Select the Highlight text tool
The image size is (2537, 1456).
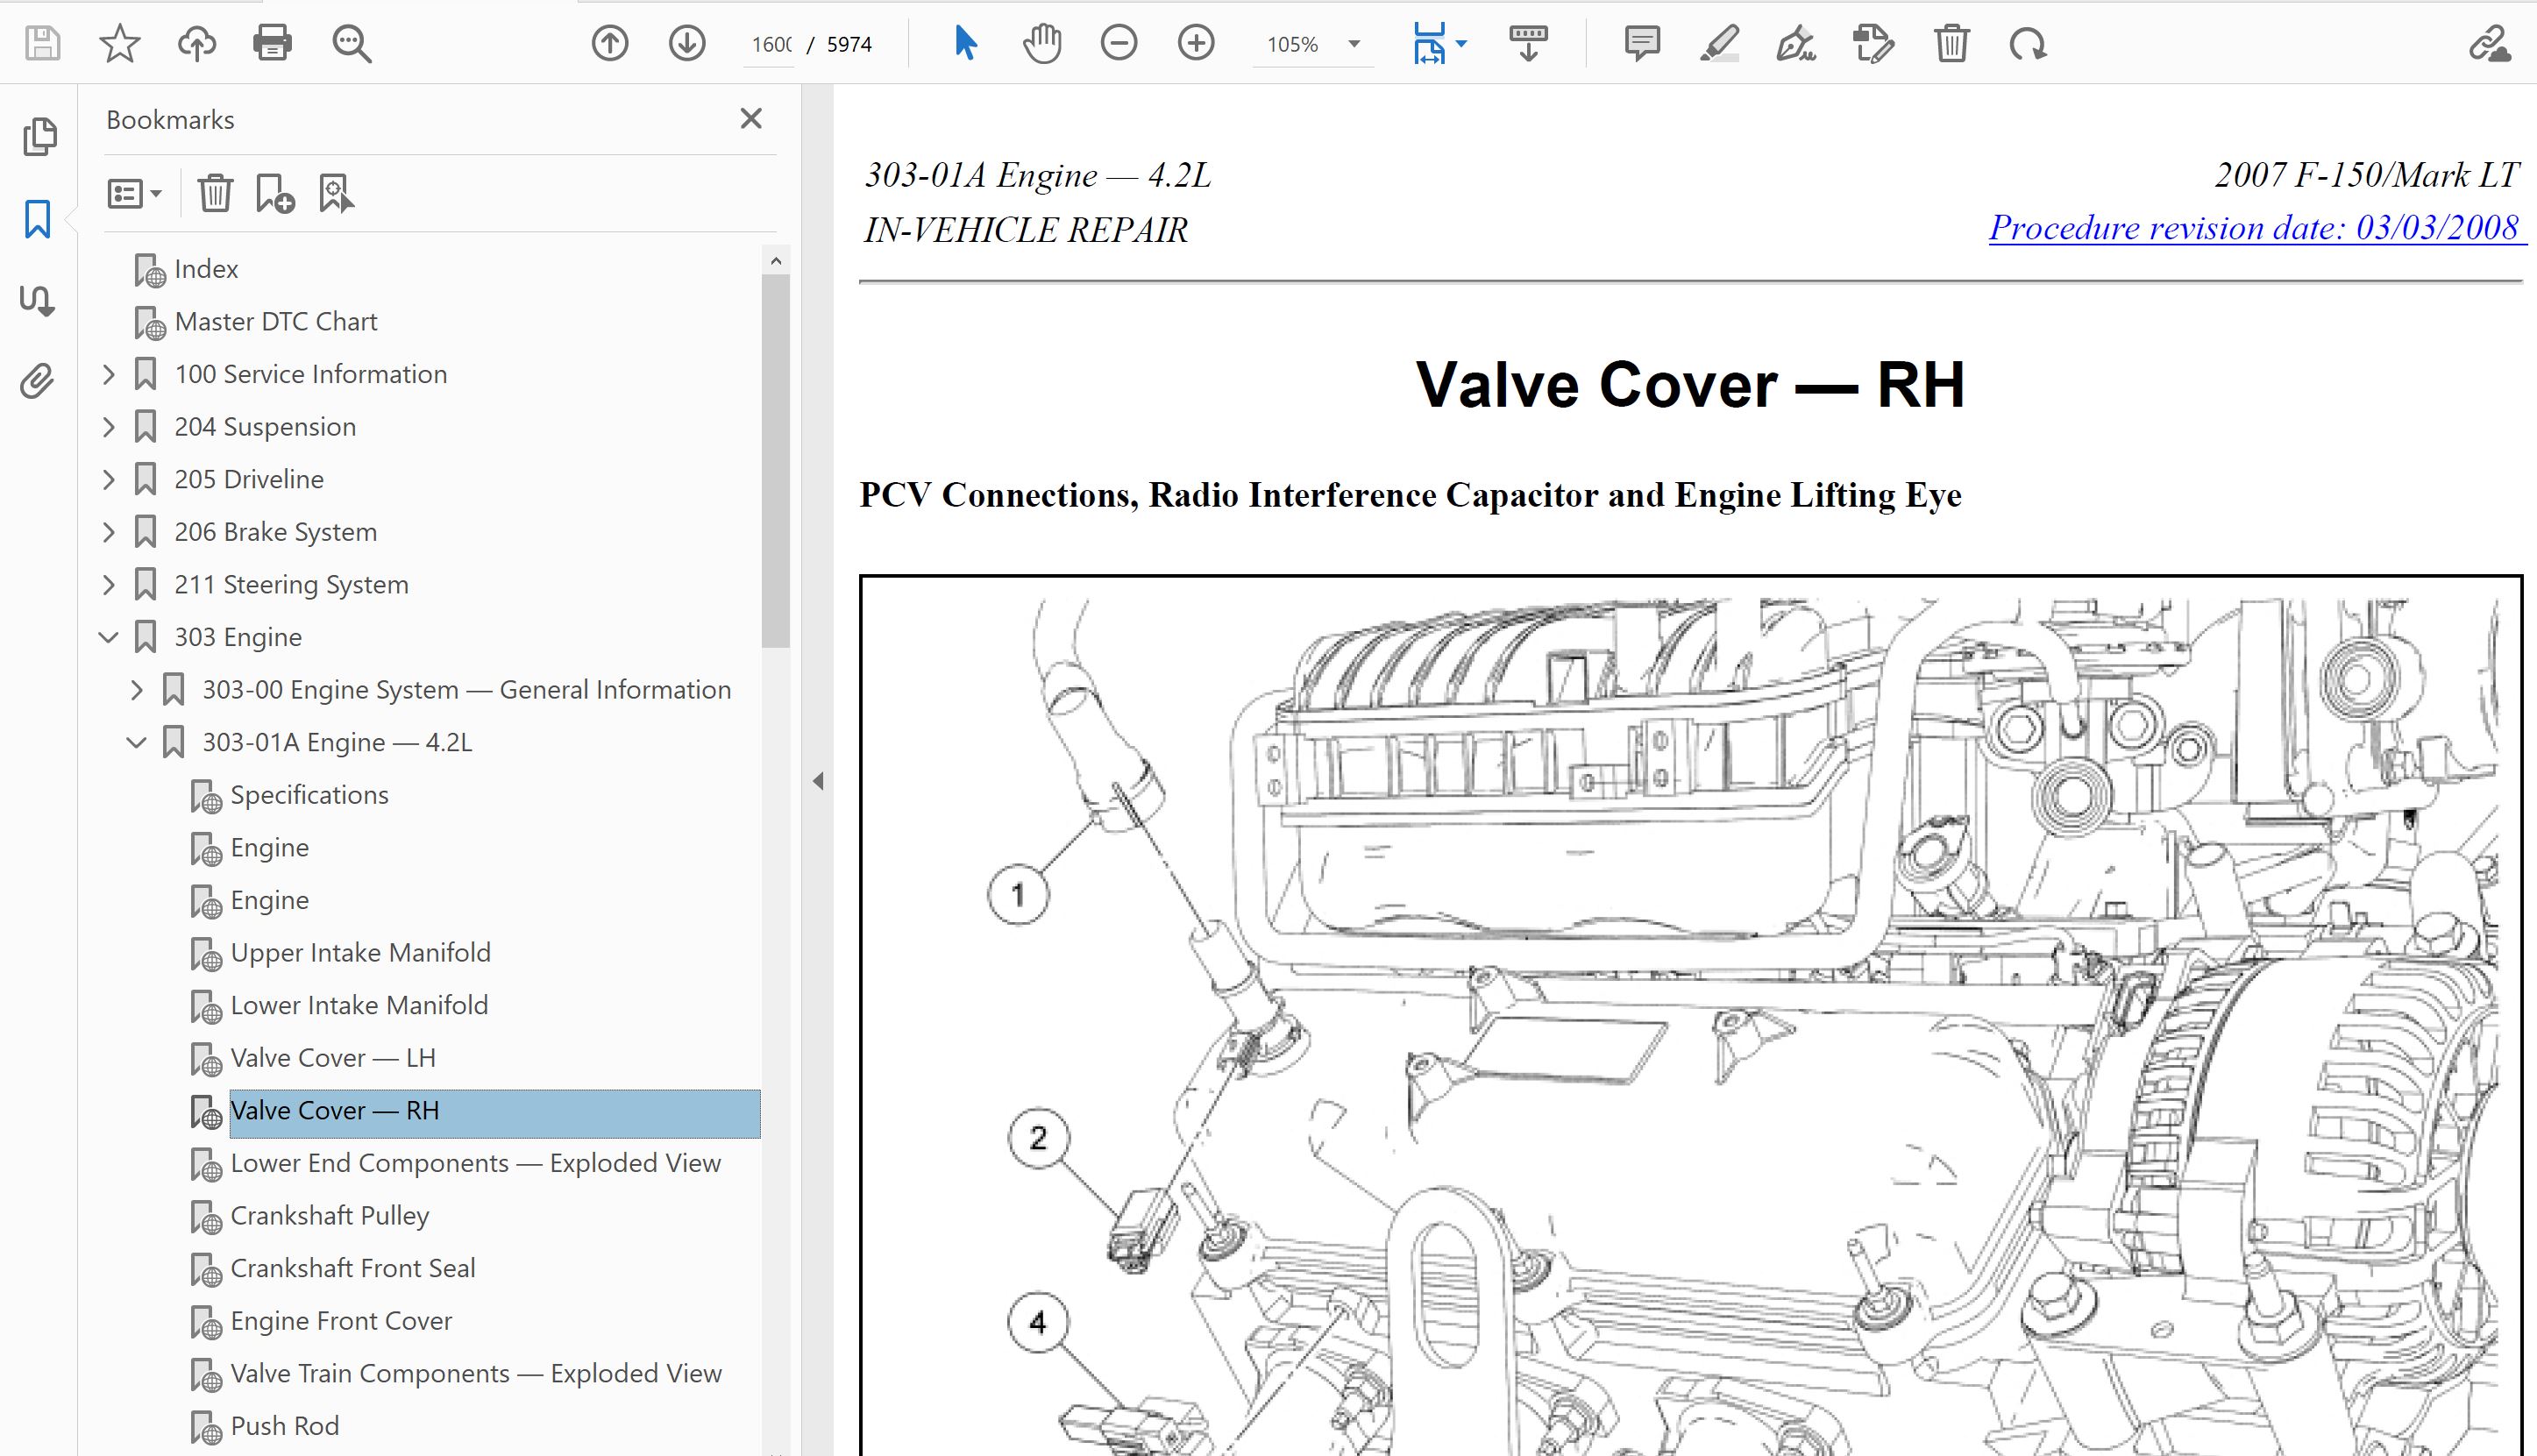click(1719, 44)
